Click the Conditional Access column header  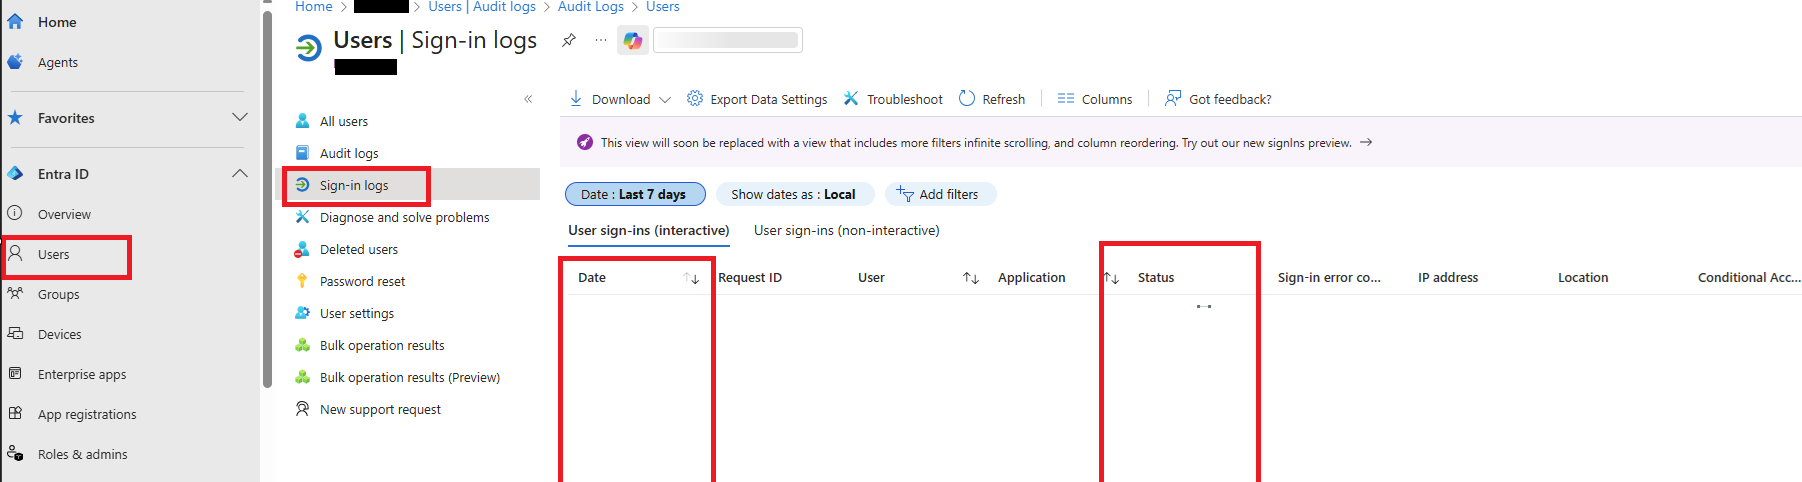1749,278
